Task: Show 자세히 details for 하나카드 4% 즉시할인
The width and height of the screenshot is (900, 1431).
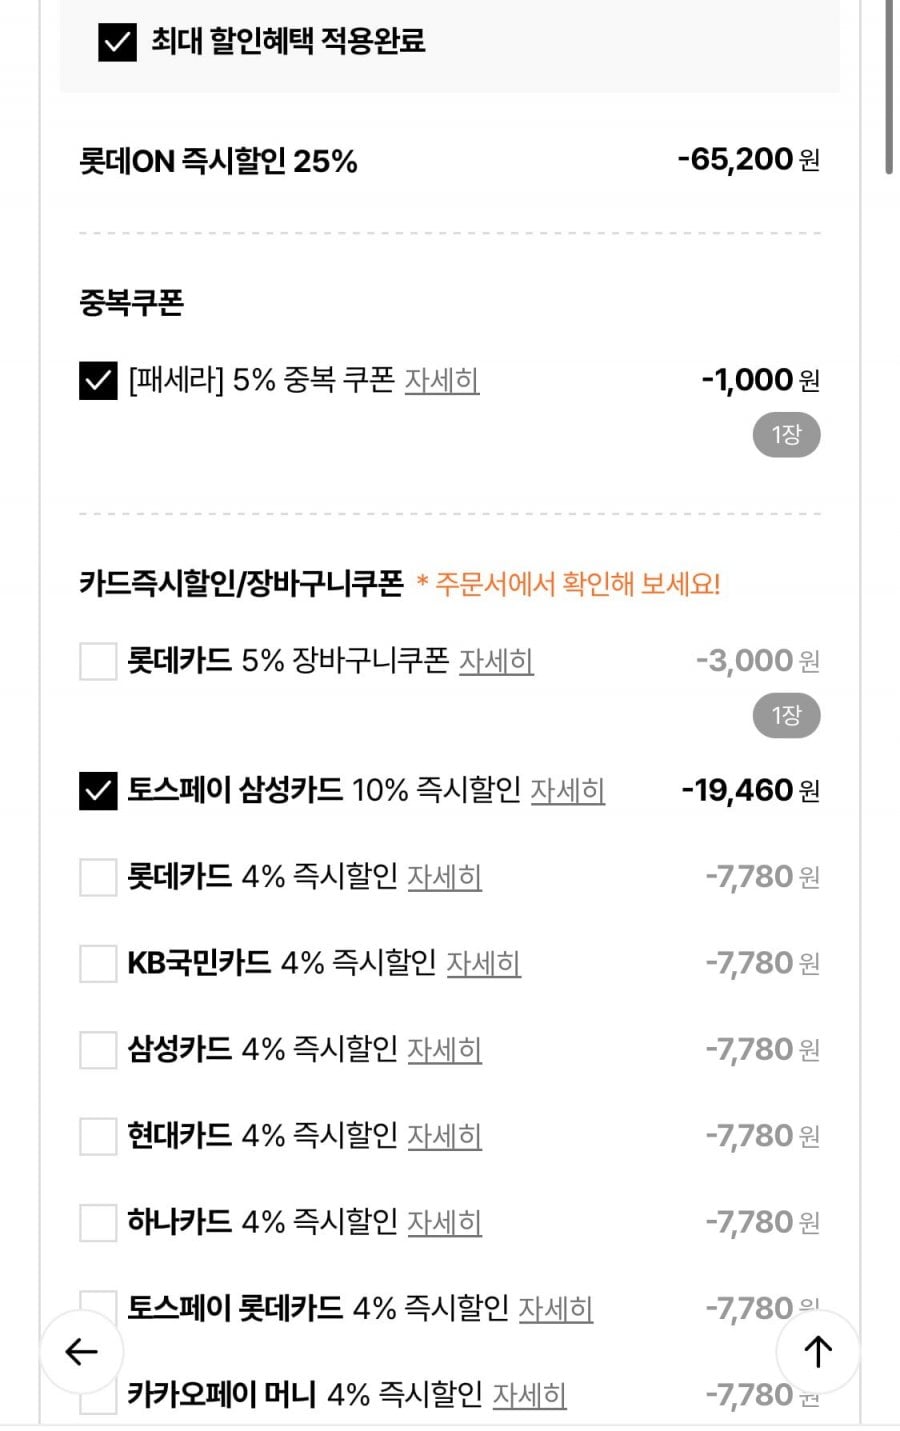Action: (444, 1222)
